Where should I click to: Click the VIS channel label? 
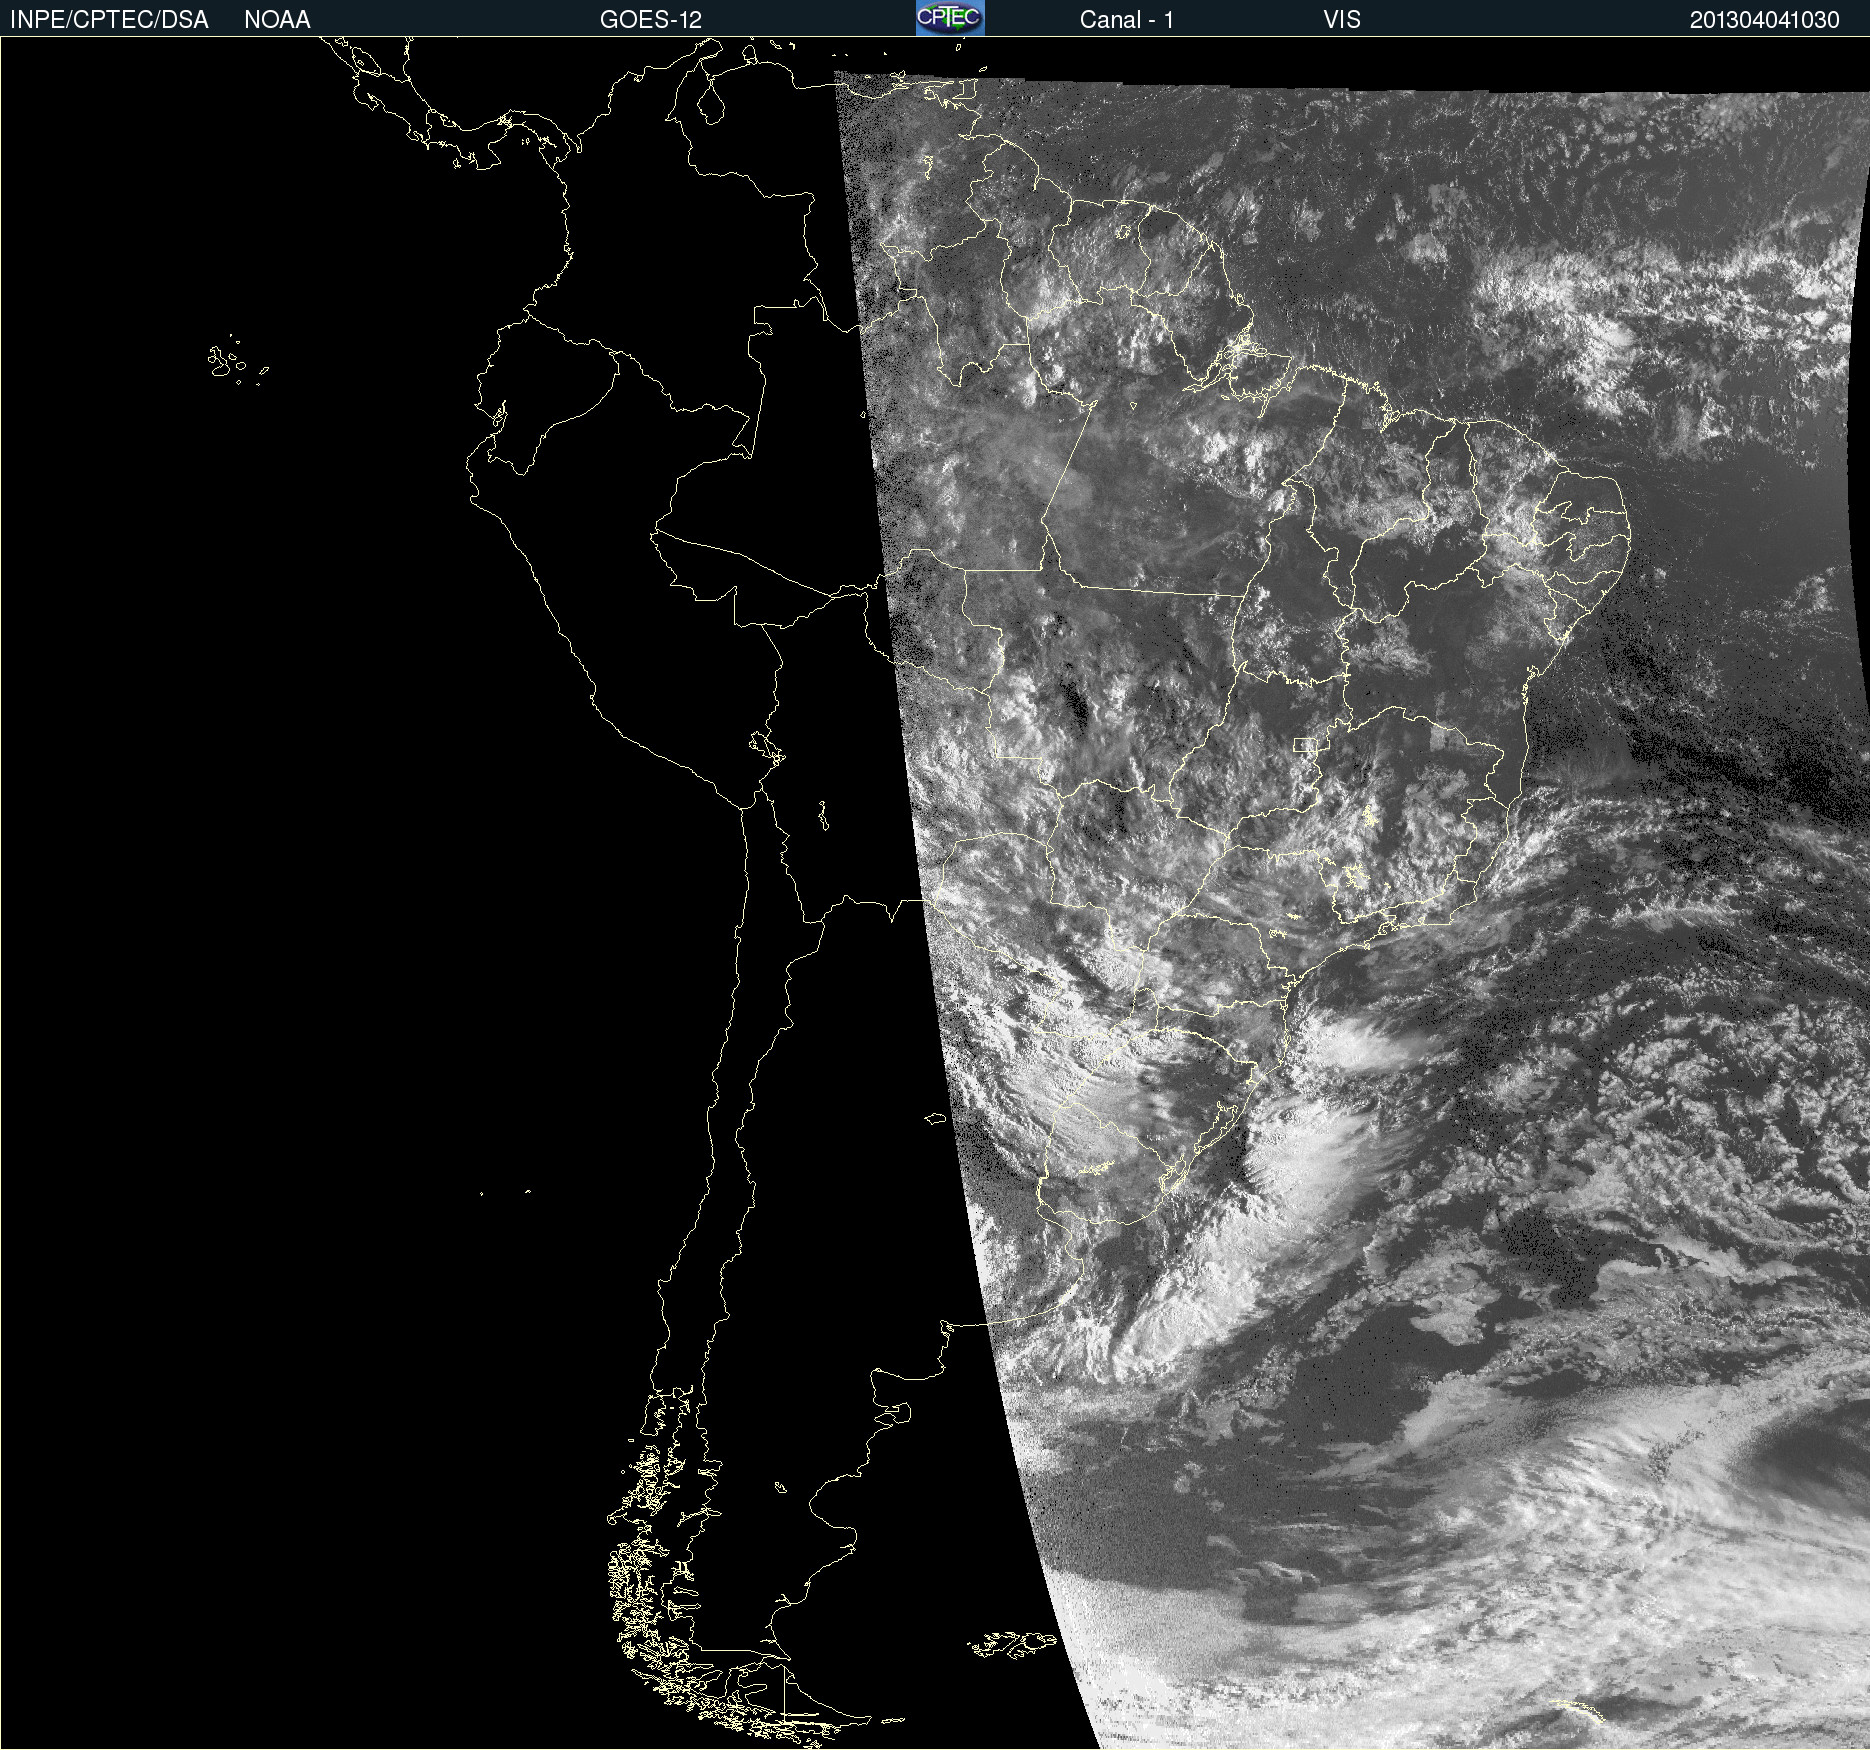pos(1342,20)
